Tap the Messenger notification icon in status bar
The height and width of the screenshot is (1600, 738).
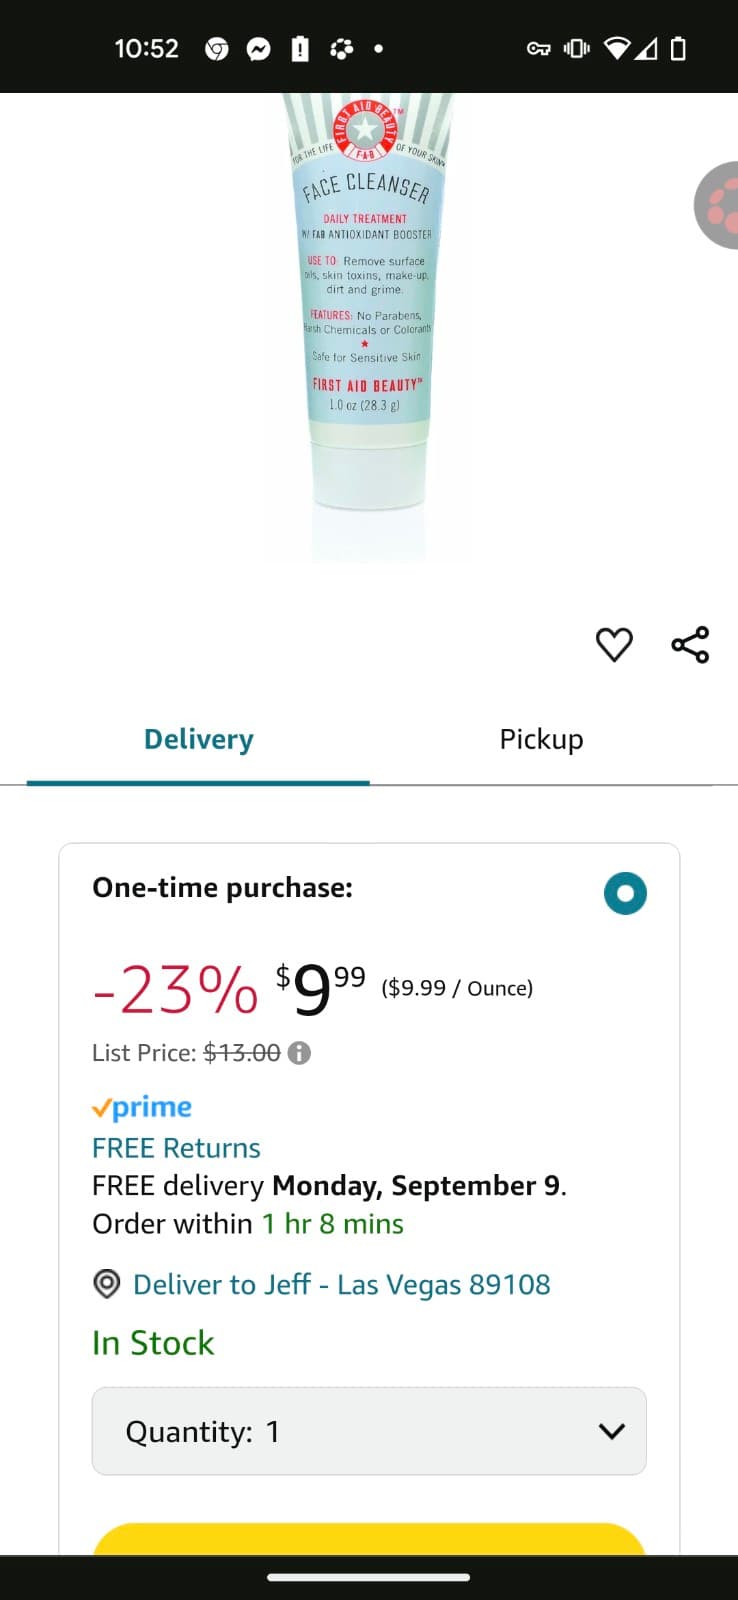click(x=258, y=49)
